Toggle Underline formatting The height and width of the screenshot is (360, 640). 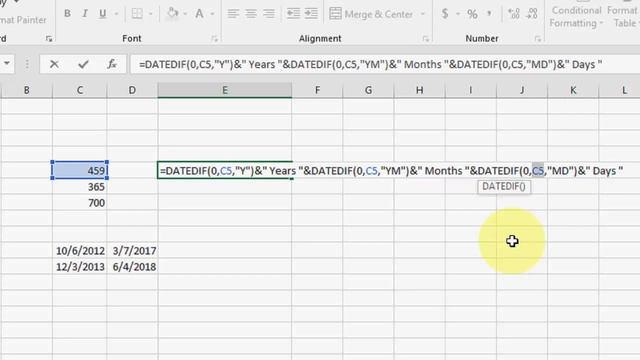click(x=102, y=14)
